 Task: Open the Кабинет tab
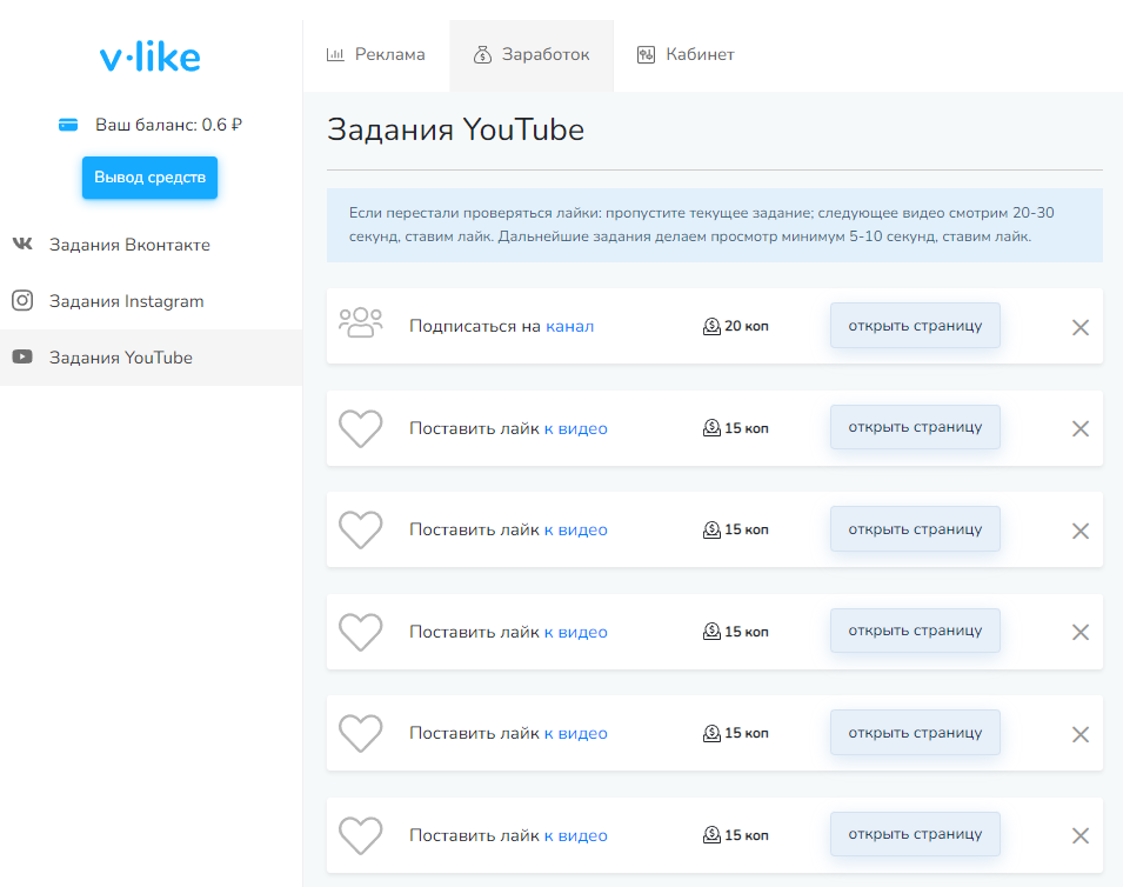click(685, 55)
